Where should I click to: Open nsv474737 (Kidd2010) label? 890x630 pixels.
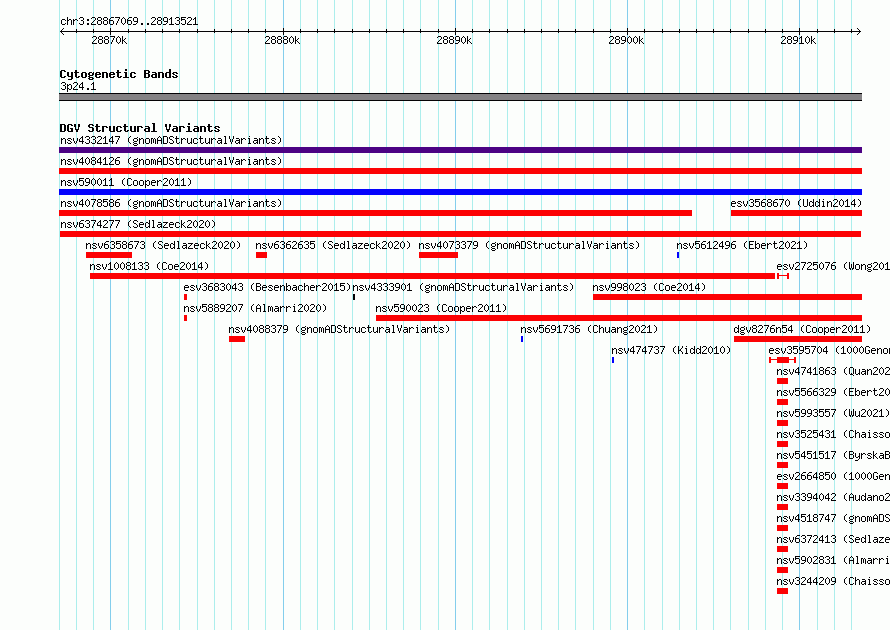click(671, 350)
